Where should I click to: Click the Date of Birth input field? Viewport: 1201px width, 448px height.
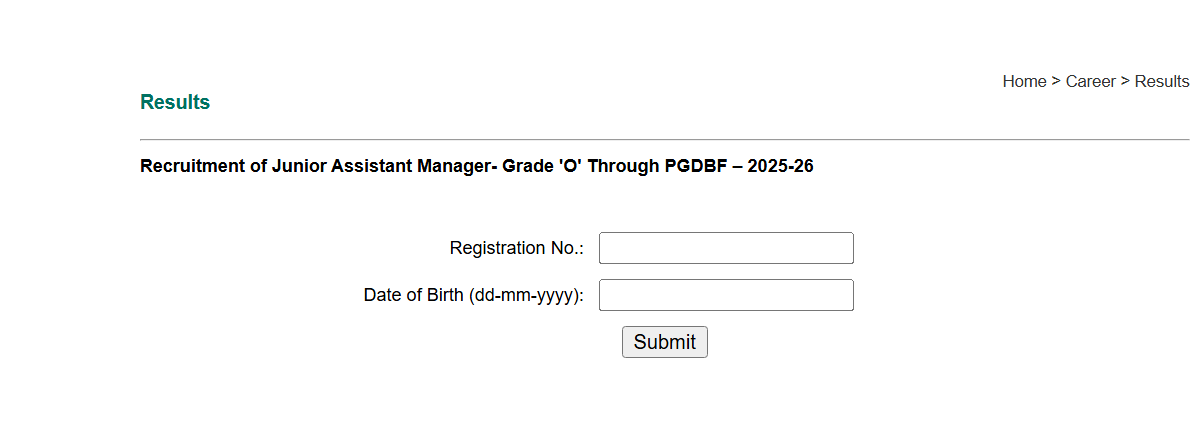point(726,295)
